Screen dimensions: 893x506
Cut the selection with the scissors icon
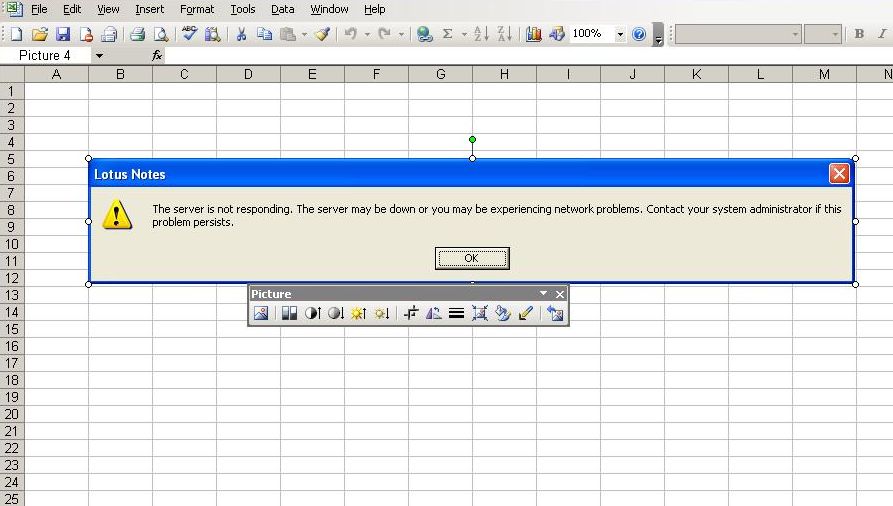(241, 34)
